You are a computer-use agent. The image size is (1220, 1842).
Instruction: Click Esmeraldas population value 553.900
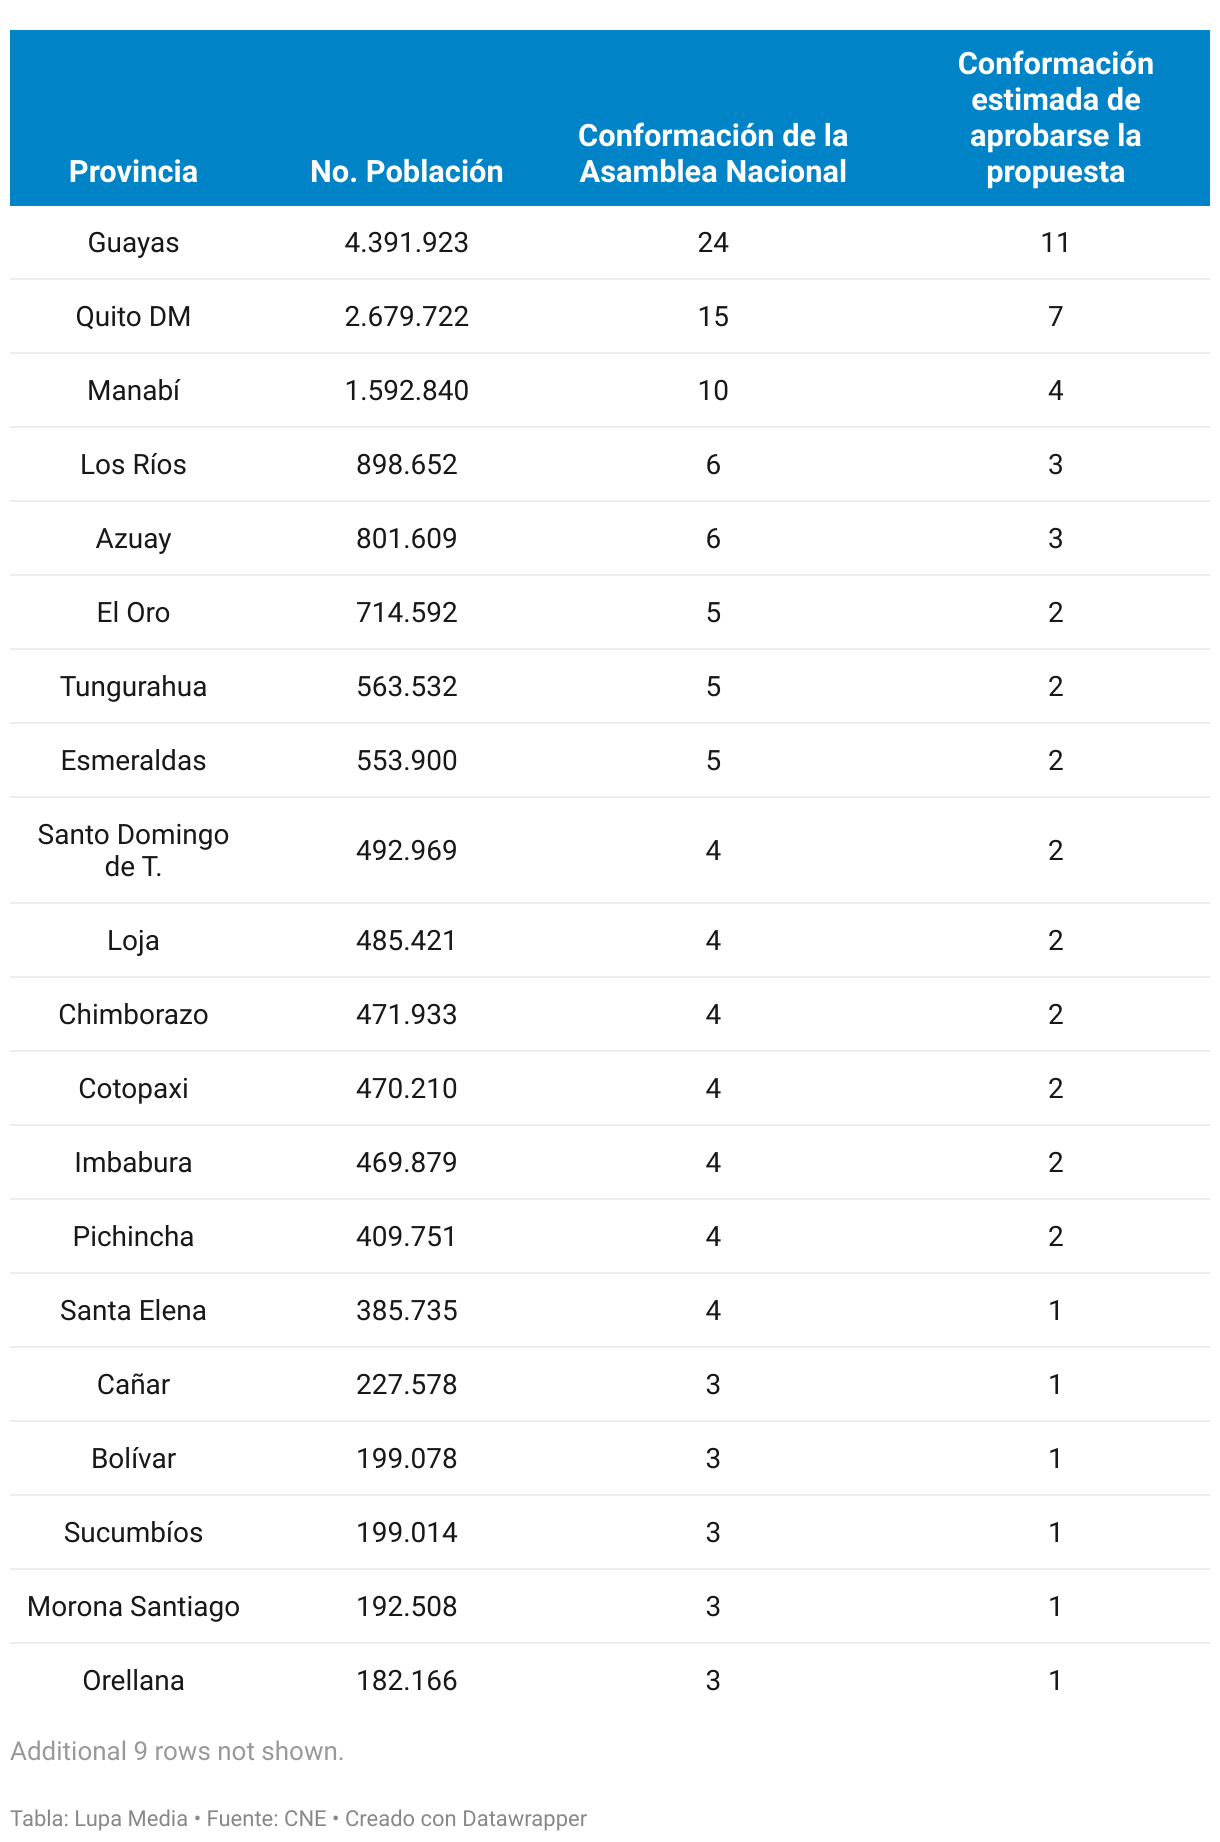point(406,761)
